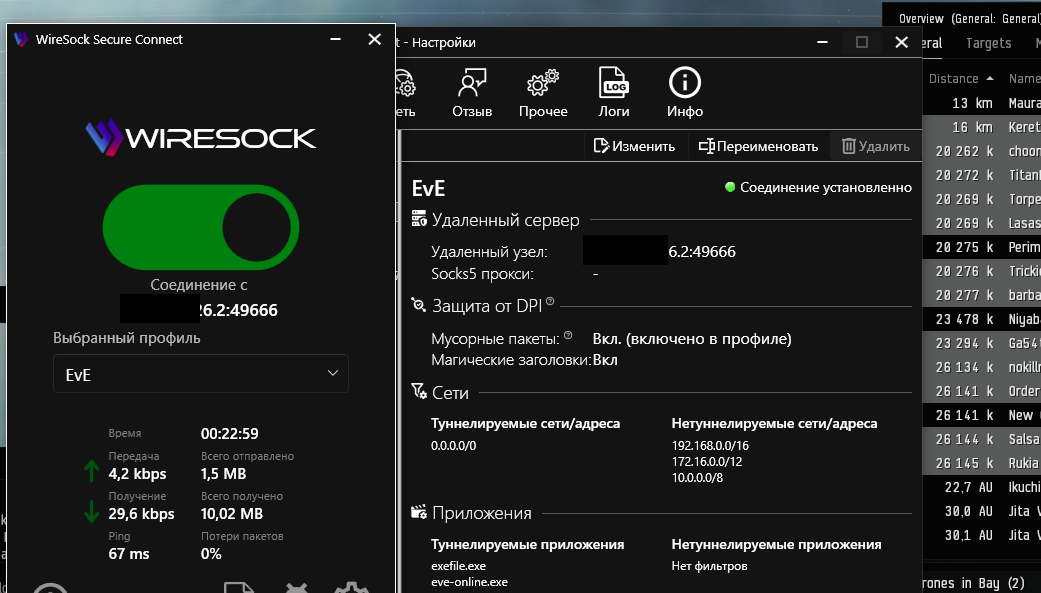Click the ping value 67 ms
1041x593 pixels.
(129, 553)
